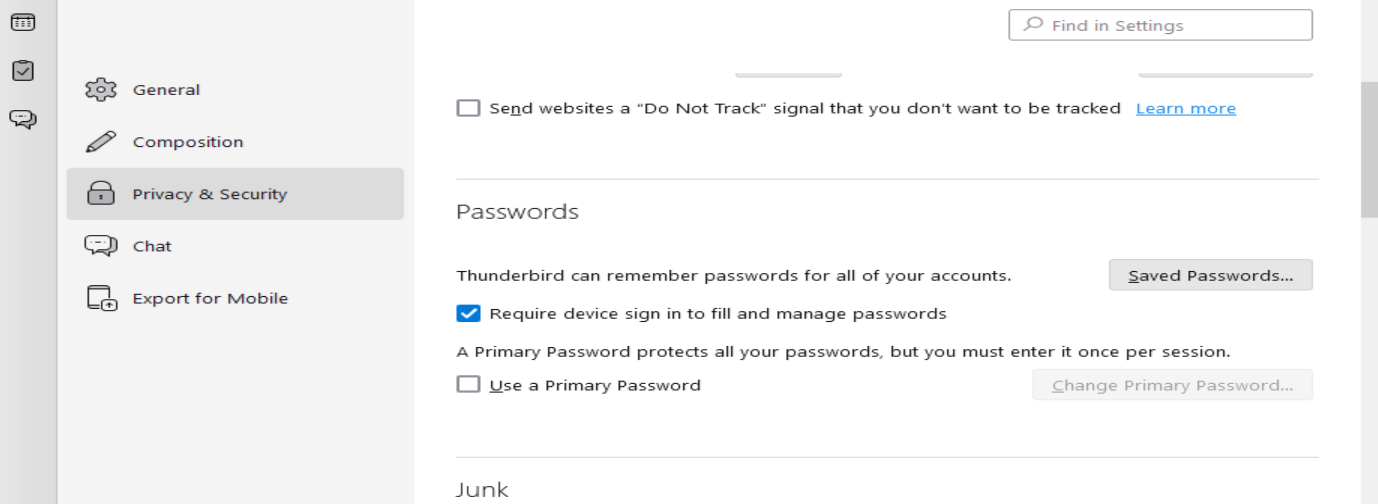
Task: Open the Chat space in left toolbar
Action: [22, 120]
